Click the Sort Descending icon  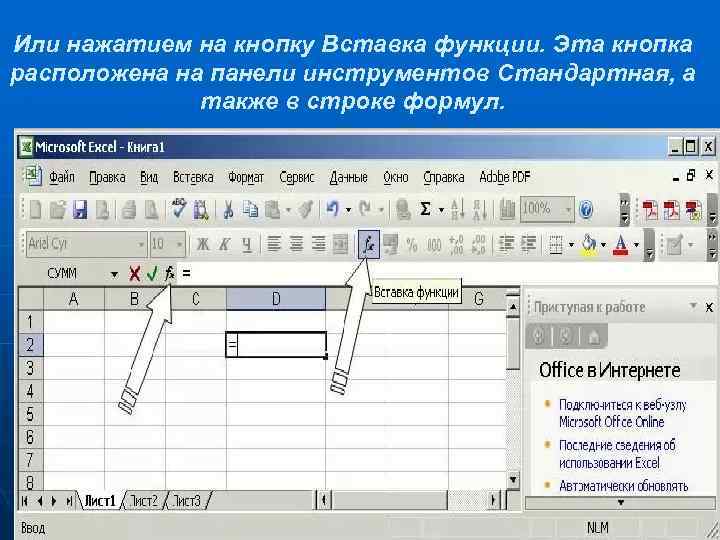(x=480, y=210)
